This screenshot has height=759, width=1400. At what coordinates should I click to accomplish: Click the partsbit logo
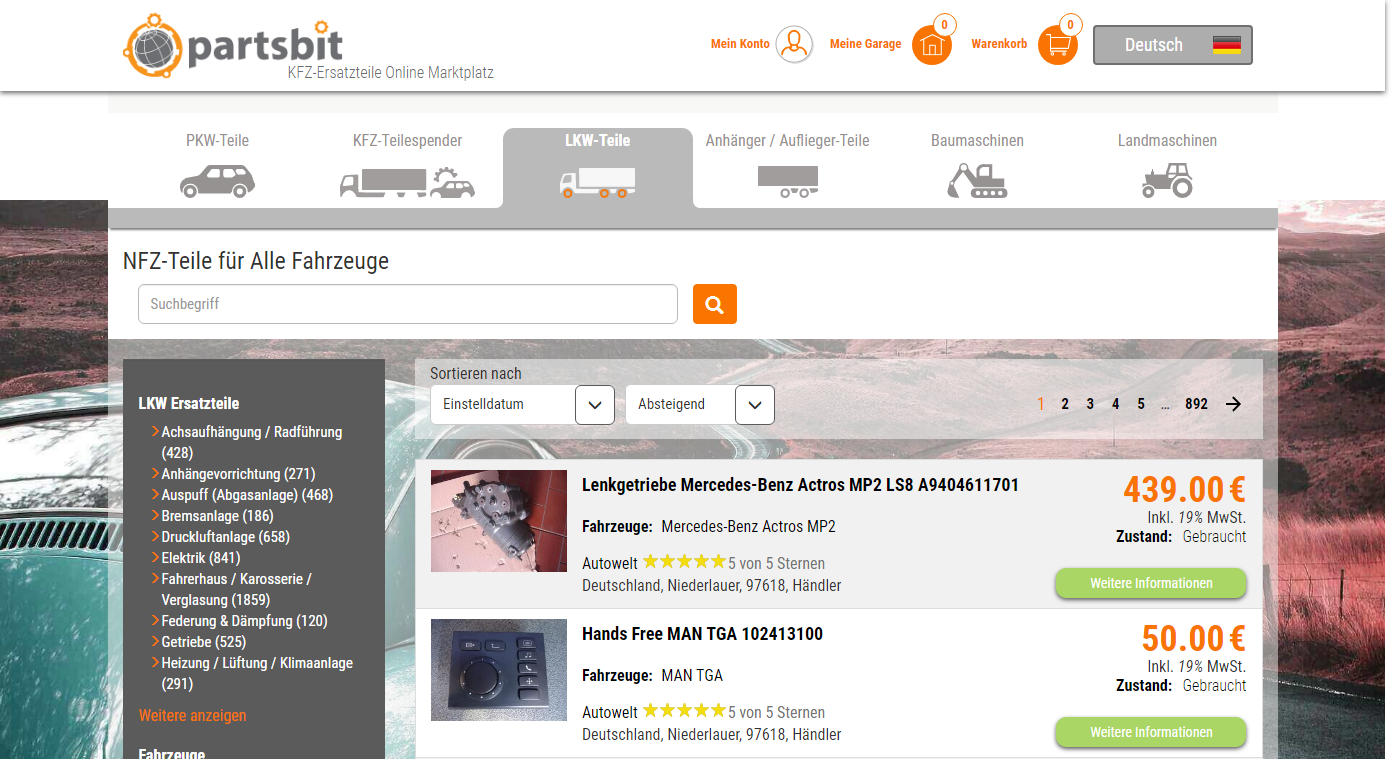click(233, 45)
